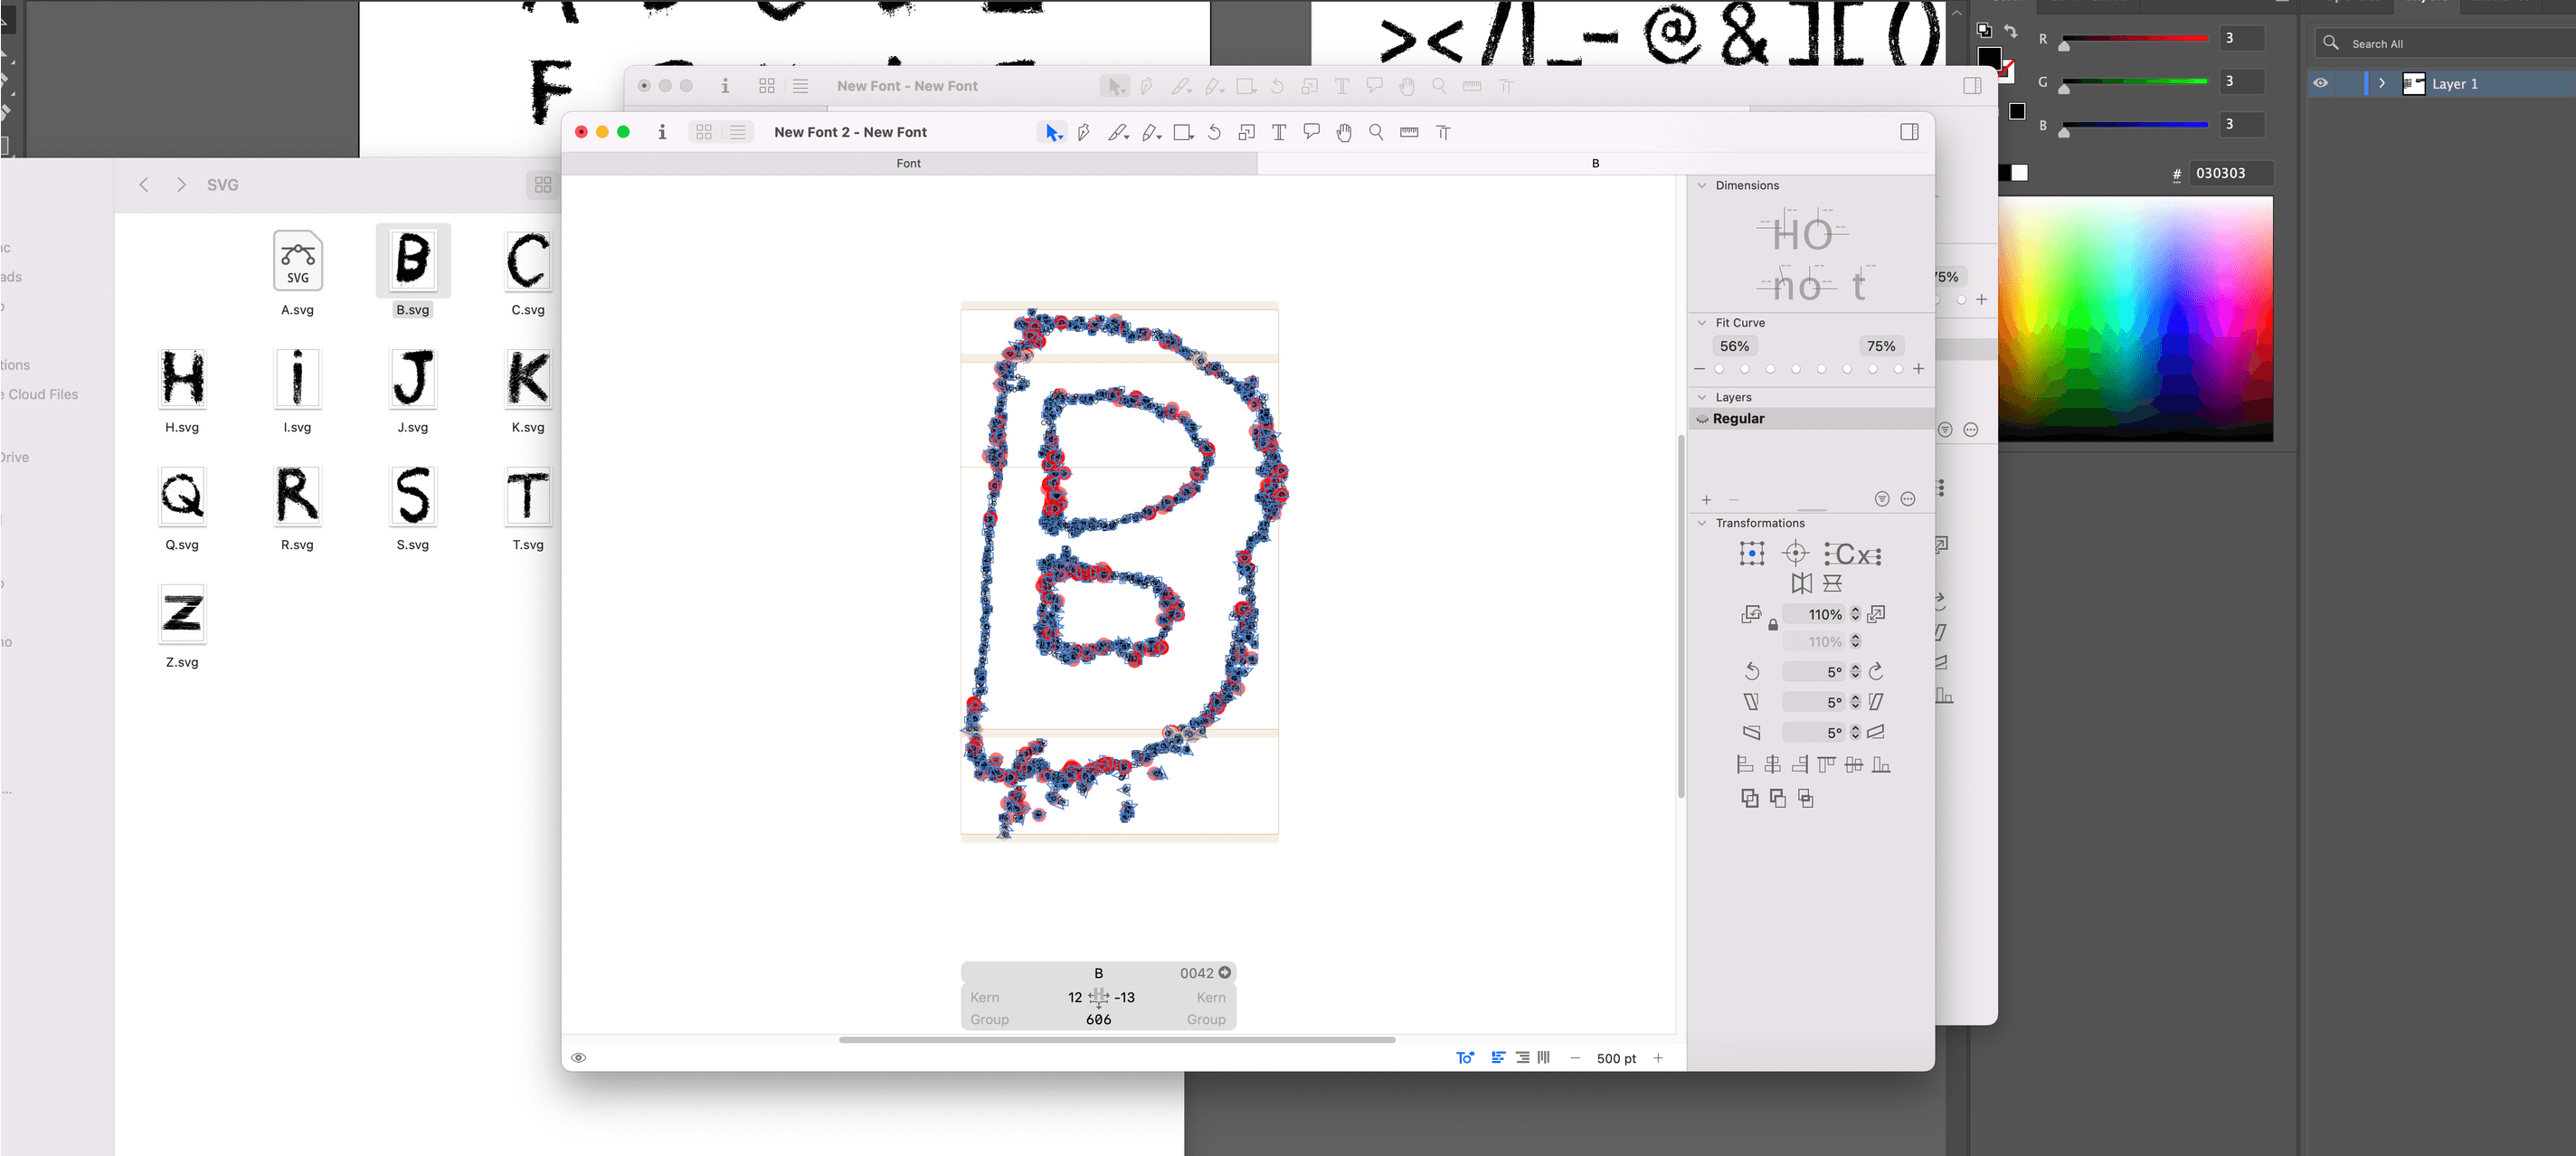The width and height of the screenshot is (2576, 1156).
Task: Toggle the right sidebar panel button
Action: pos(1909,132)
